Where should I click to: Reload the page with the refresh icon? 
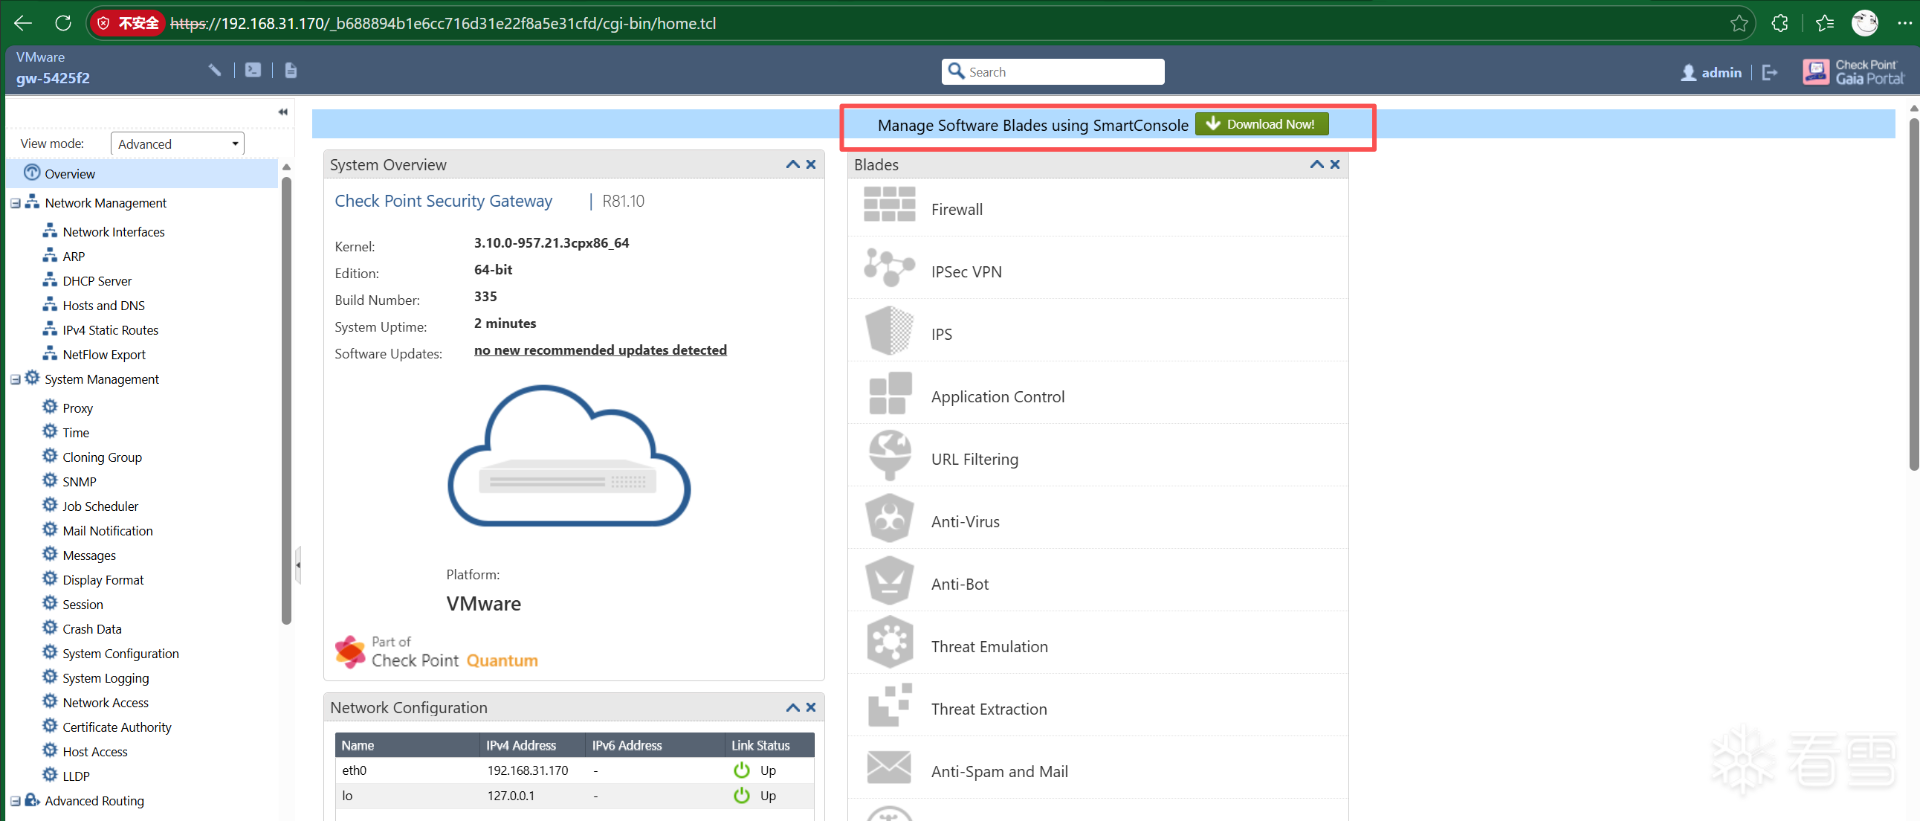62,23
